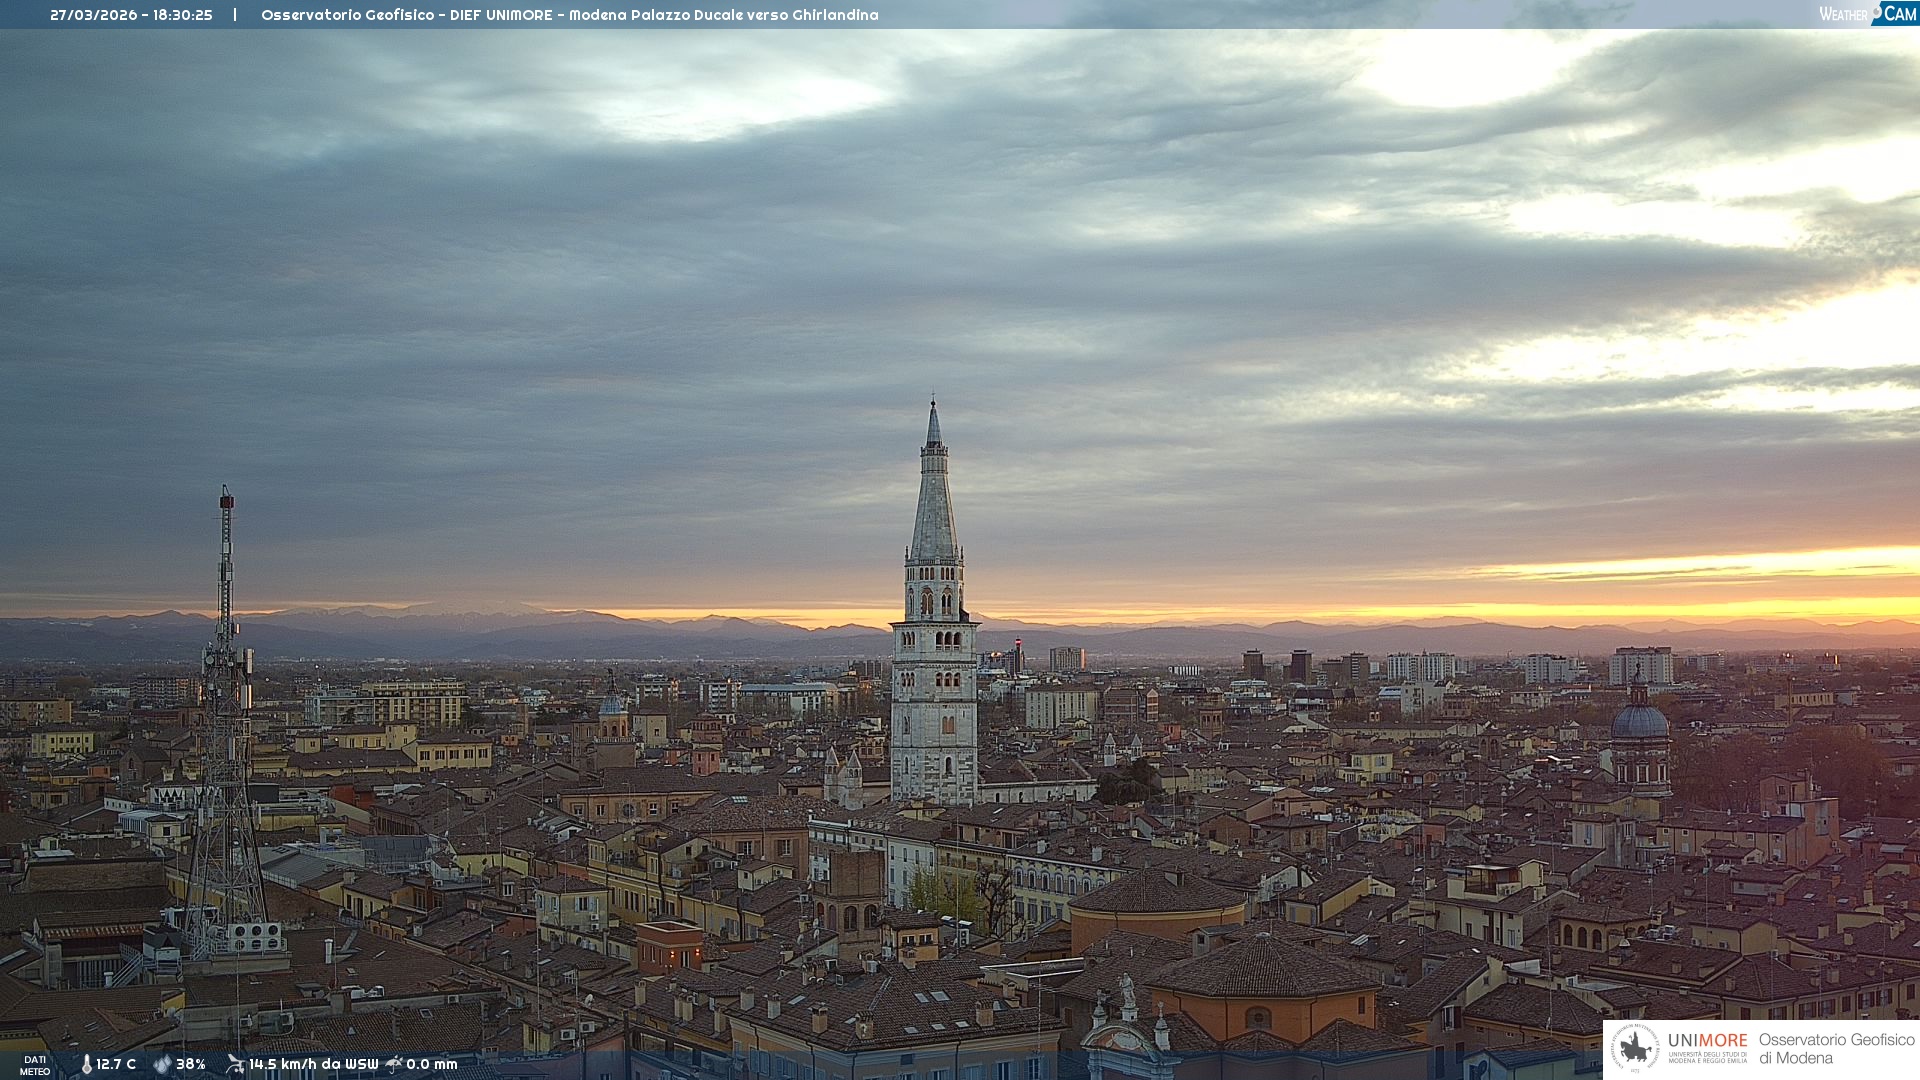Screen dimensions: 1920x1080
Task: Select the 14.5 km/h da WSW wind reading
Action: [313, 1065]
